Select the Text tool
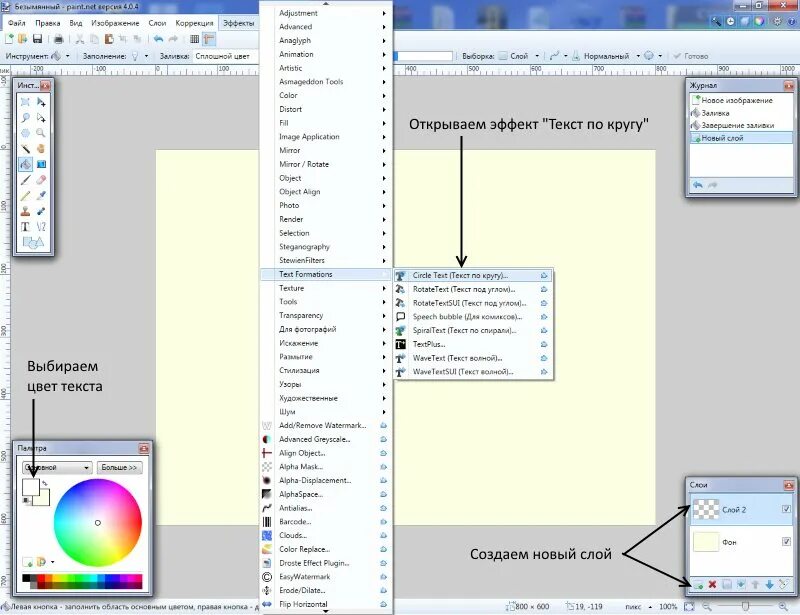The height and width of the screenshot is (615, 800). [25, 227]
